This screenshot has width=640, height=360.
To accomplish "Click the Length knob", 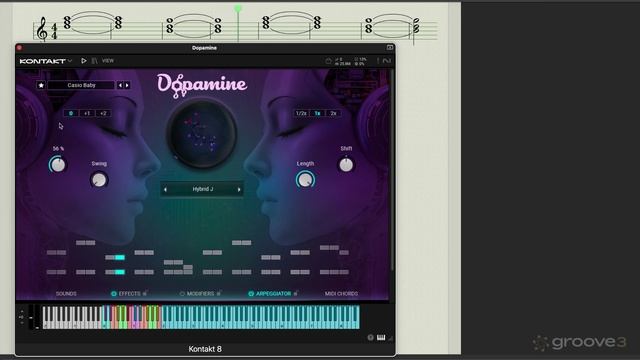I will (305, 180).
